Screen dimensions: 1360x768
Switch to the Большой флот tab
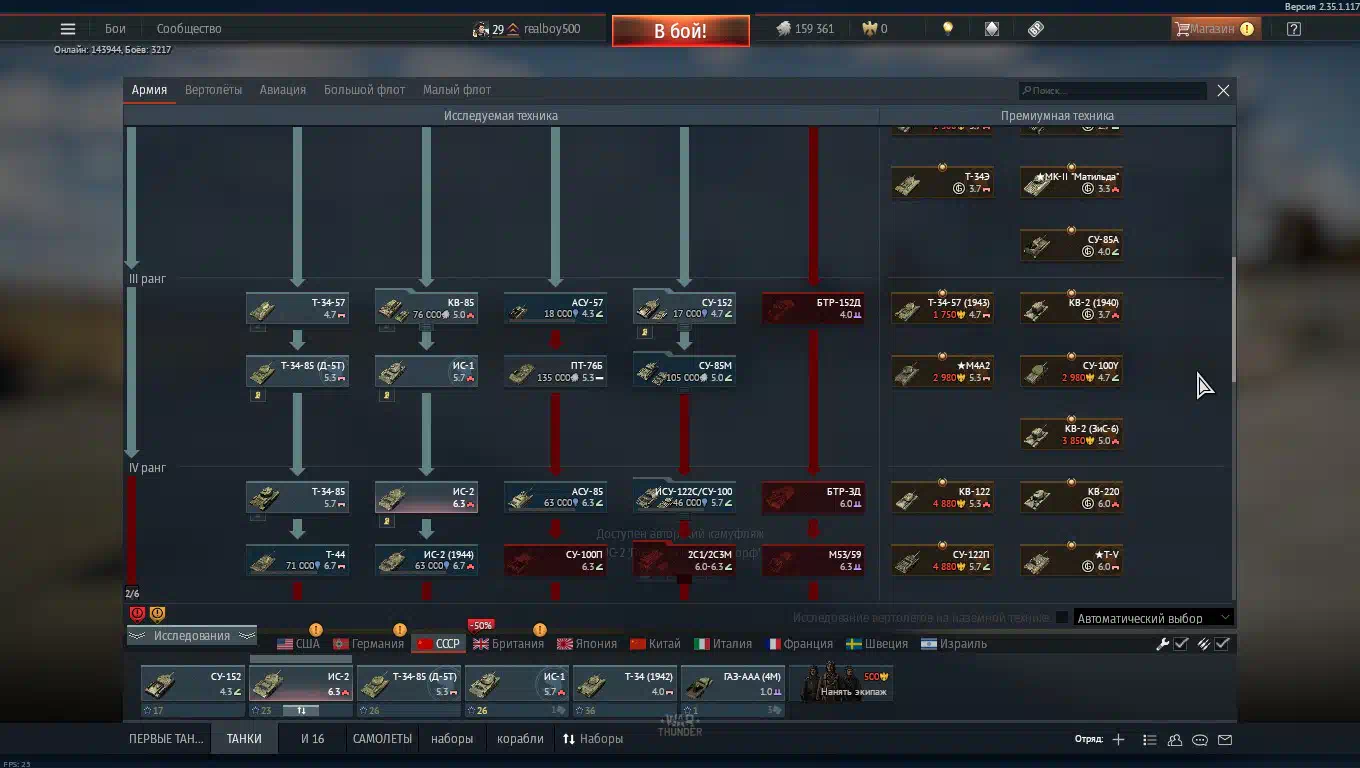(x=364, y=90)
